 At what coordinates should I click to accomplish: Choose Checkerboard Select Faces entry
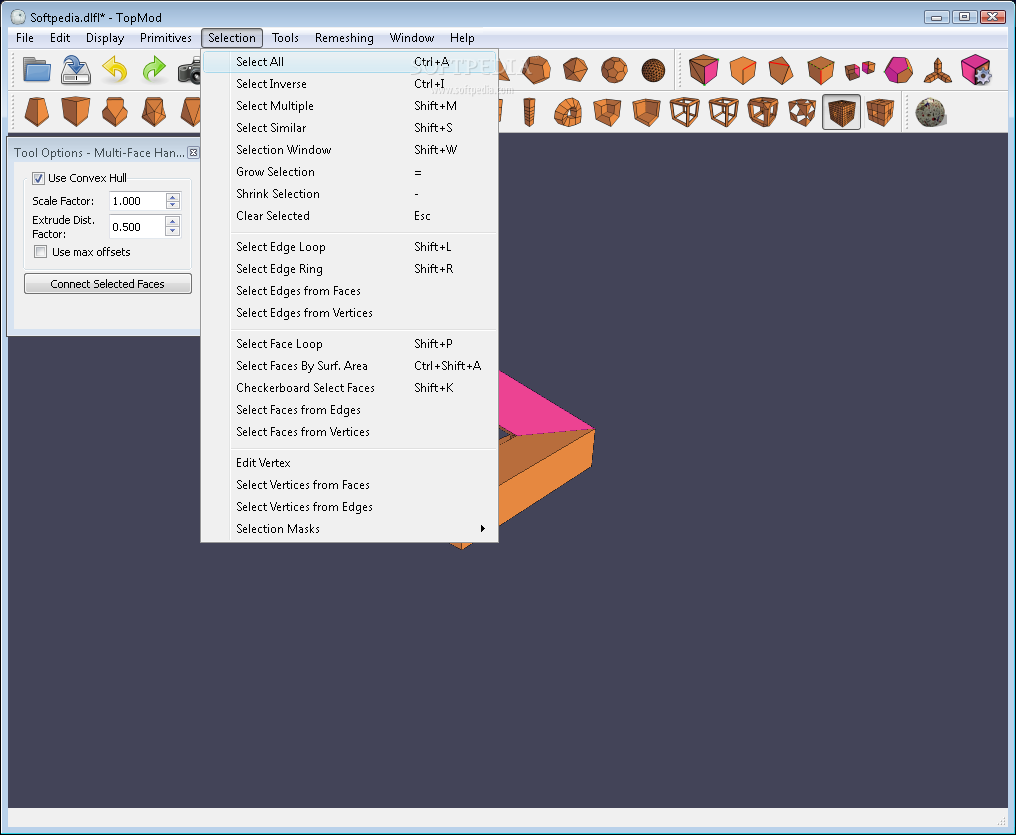[x=350, y=388]
